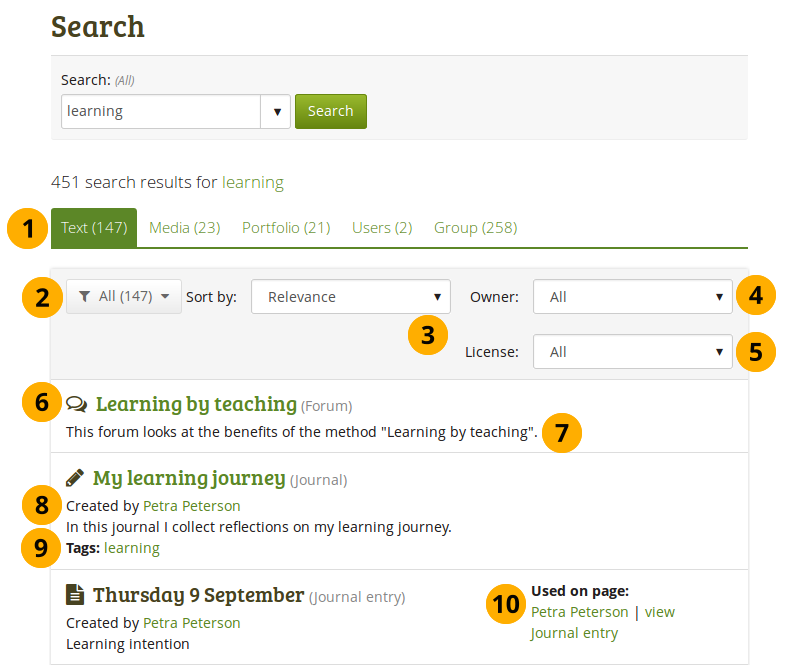
Task: Click the pencil icon beside My learning journey
Action: [x=75, y=478]
